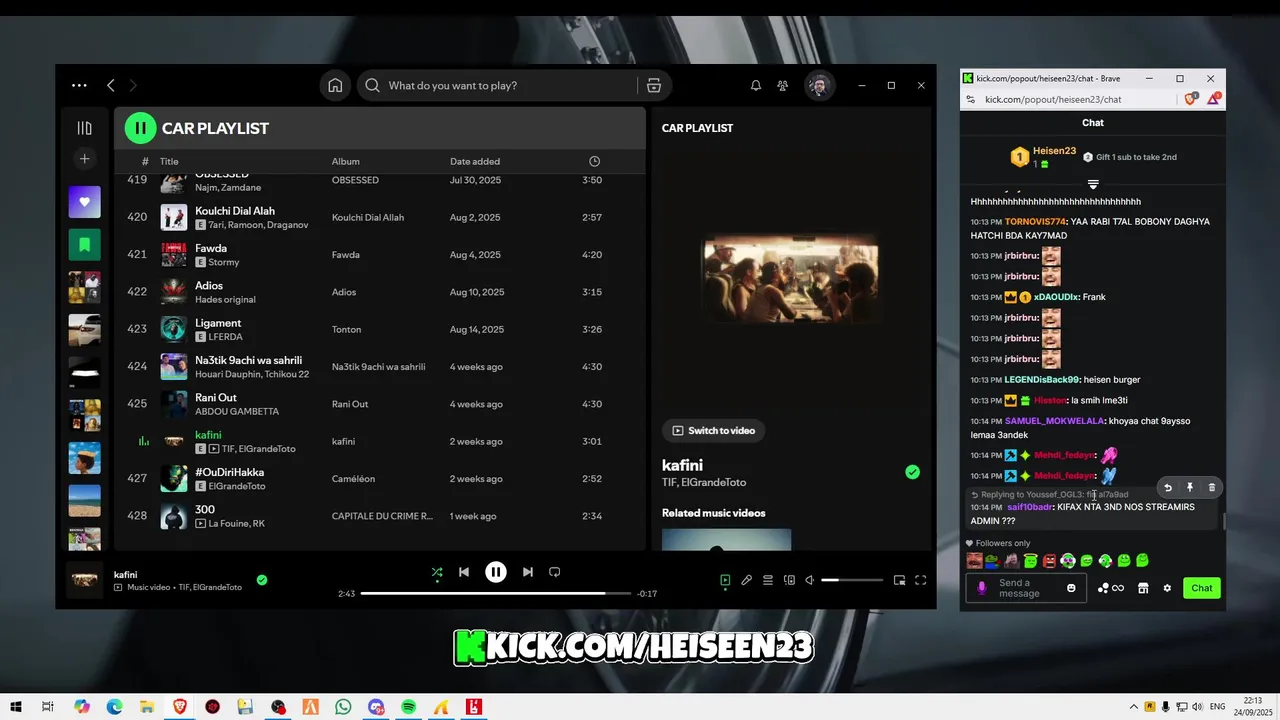The width and height of the screenshot is (1280, 720).
Task: Show lyrics with the microphone icon
Action: 746,580
